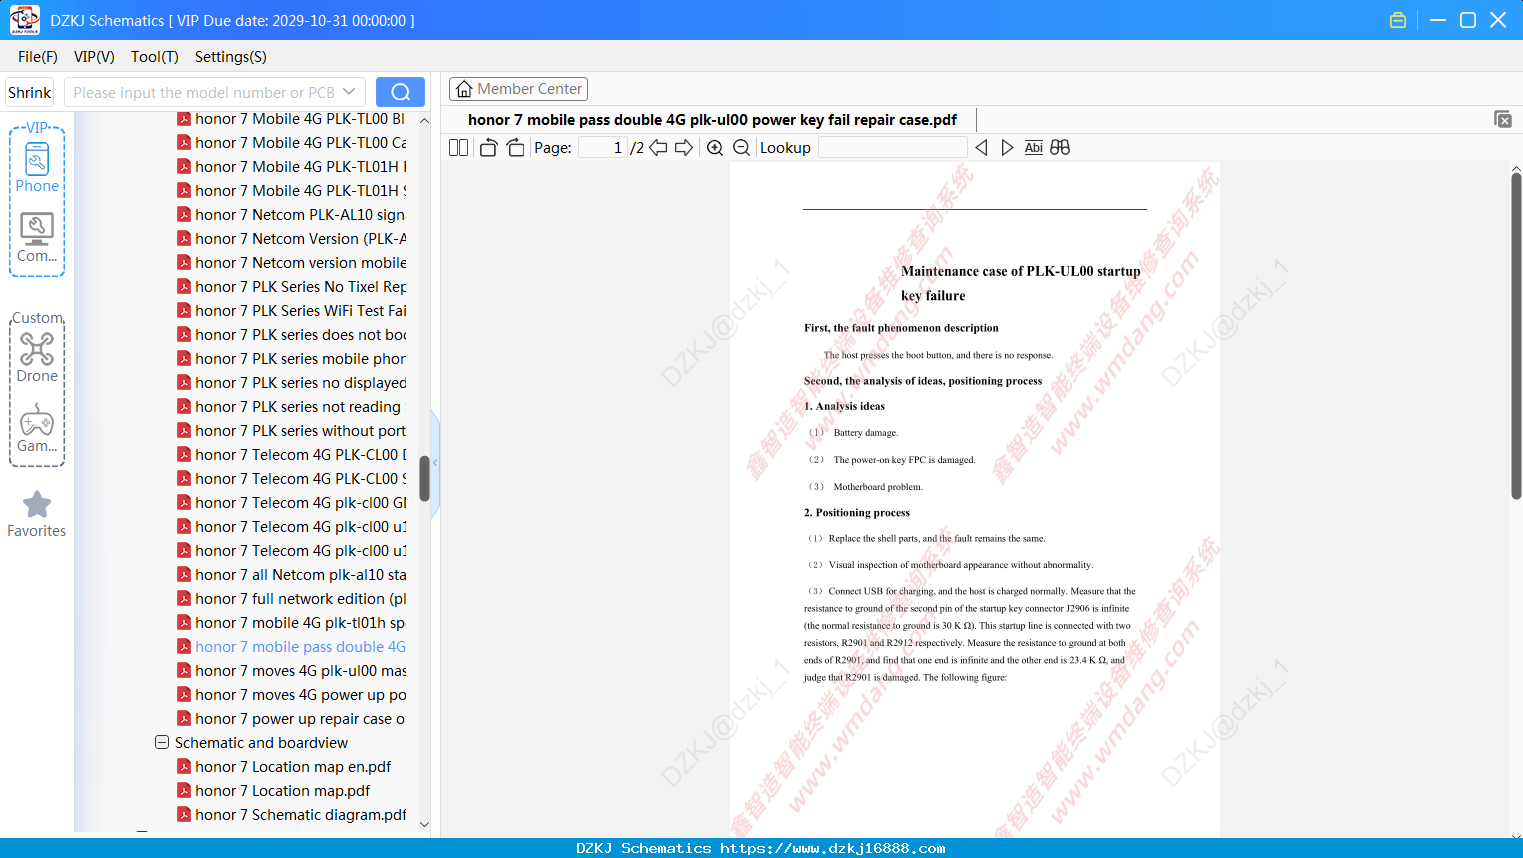
Task: Open honor 7 Netcom PLK-AL10 sign file
Action: (300, 215)
